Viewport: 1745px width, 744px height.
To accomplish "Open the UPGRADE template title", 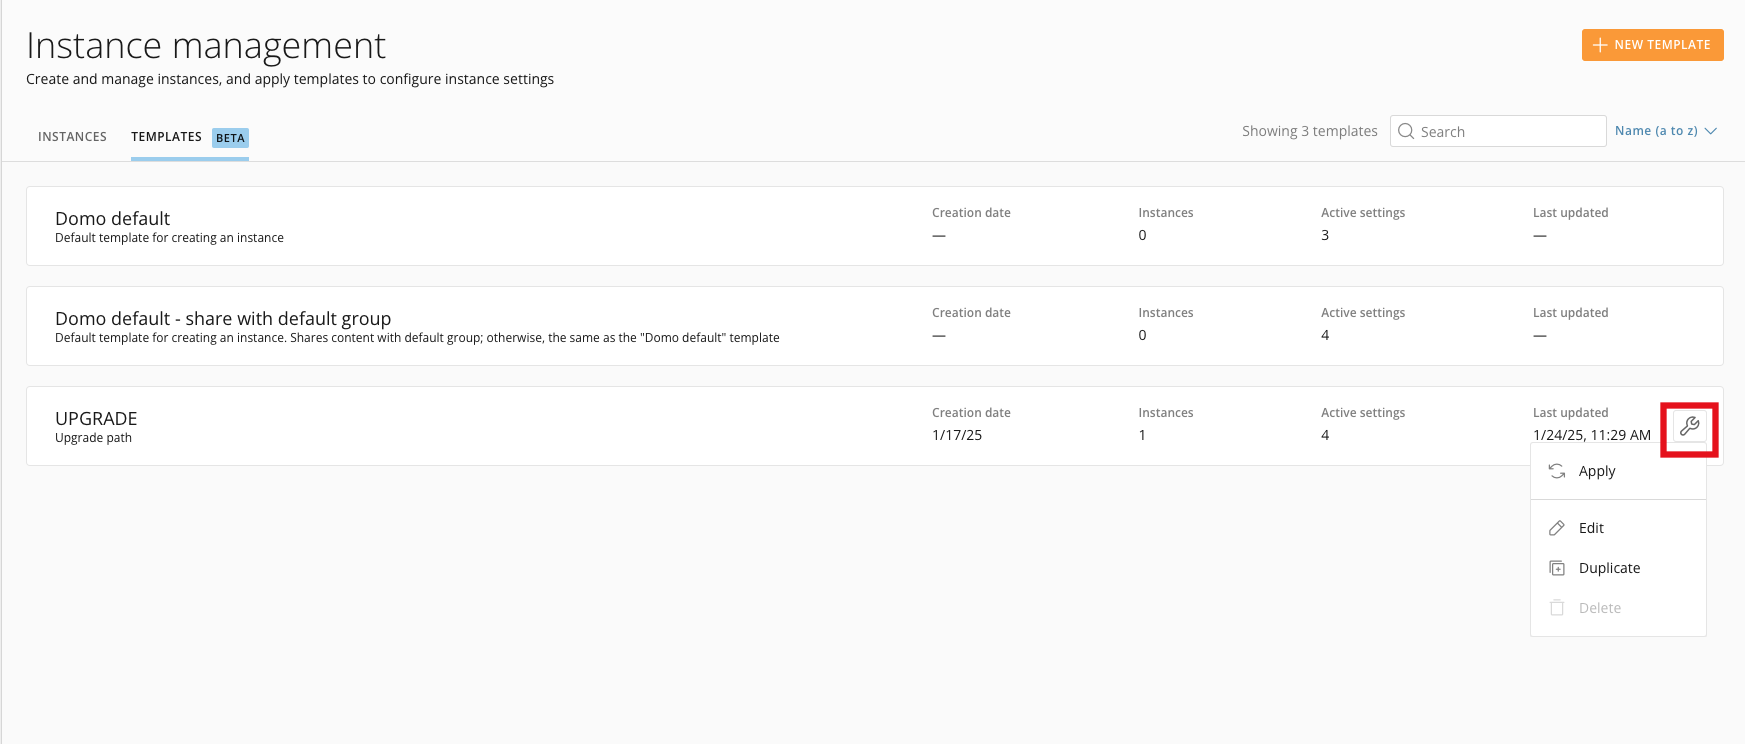I will pos(96,418).
